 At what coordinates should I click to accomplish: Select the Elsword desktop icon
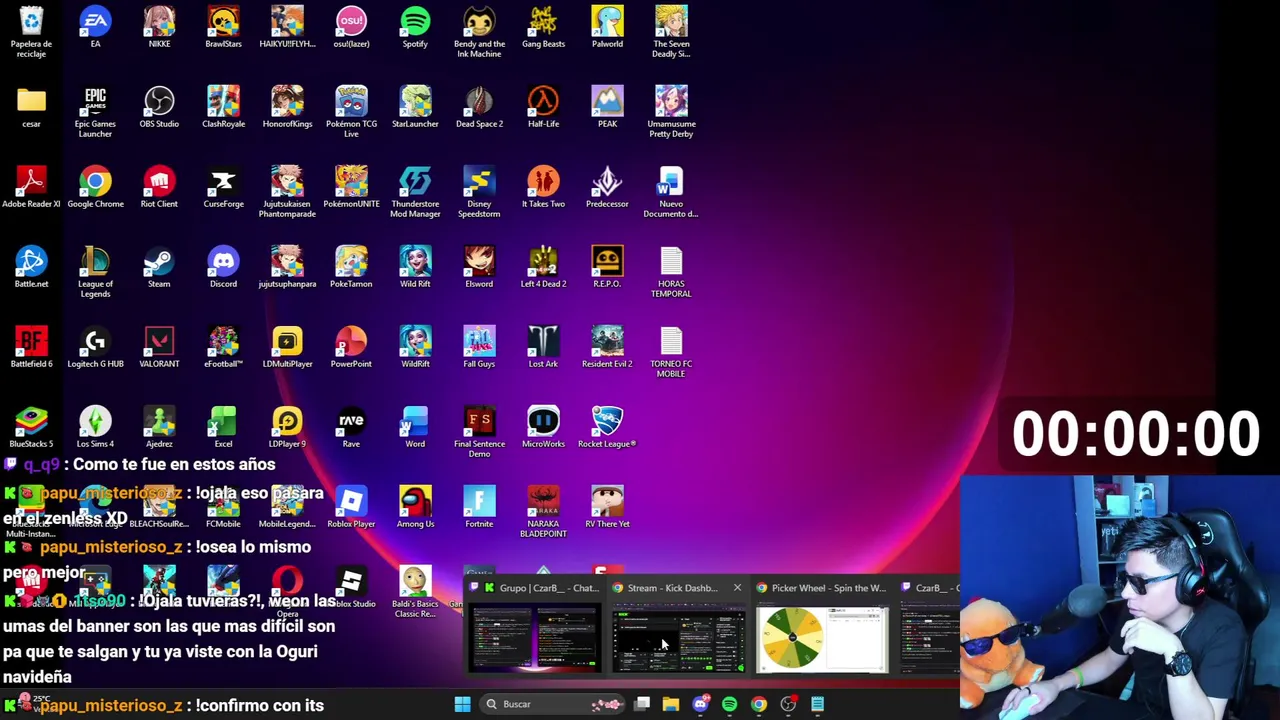coord(479,267)
